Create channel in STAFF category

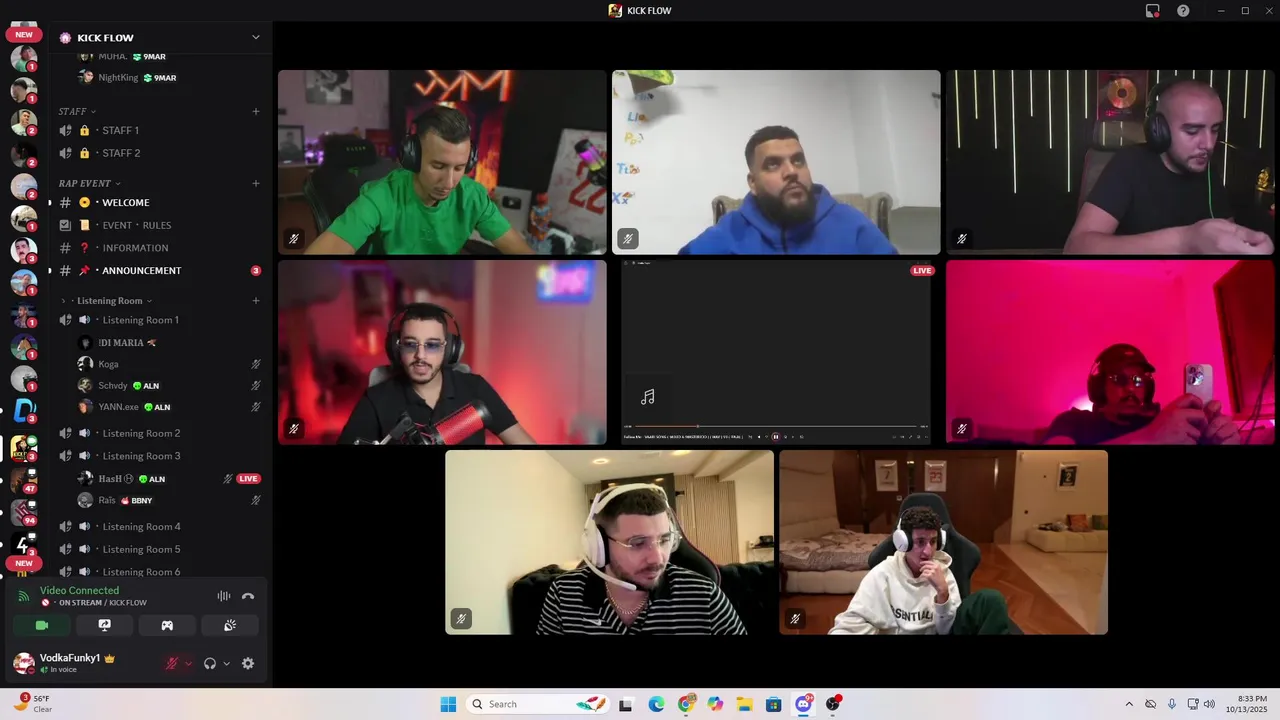[x=256, y=111]
